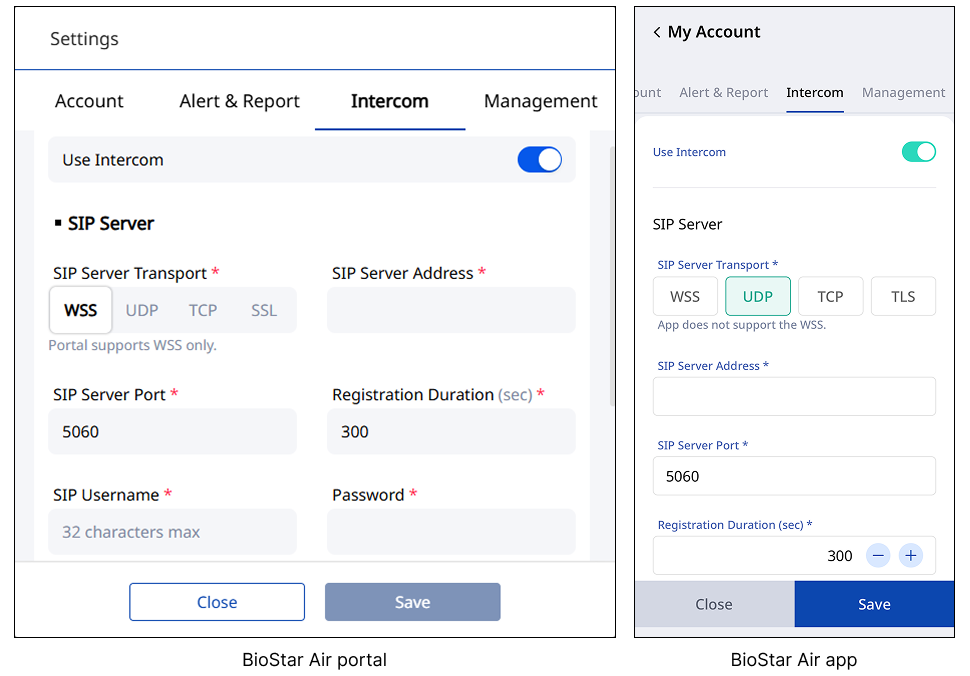The height and width of the screenshot is (676, 970).
Task: Click the portal Close button
Action: 217,602
